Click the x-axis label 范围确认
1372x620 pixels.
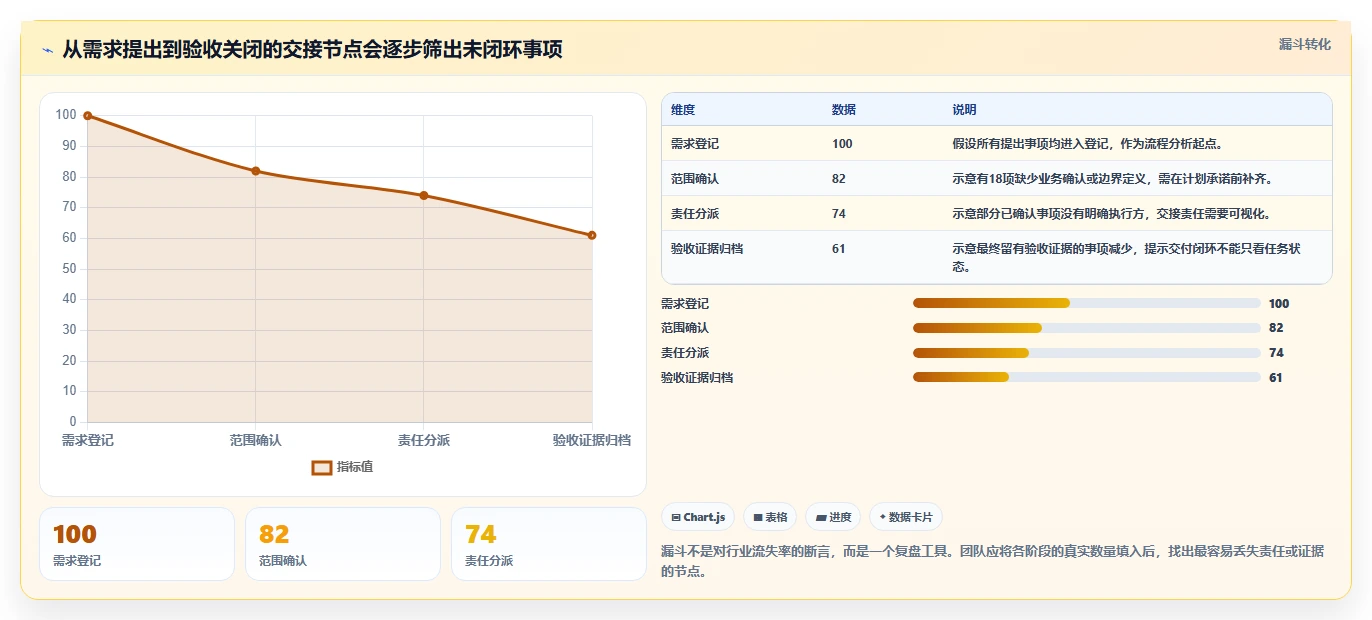(x=256, y=440)
